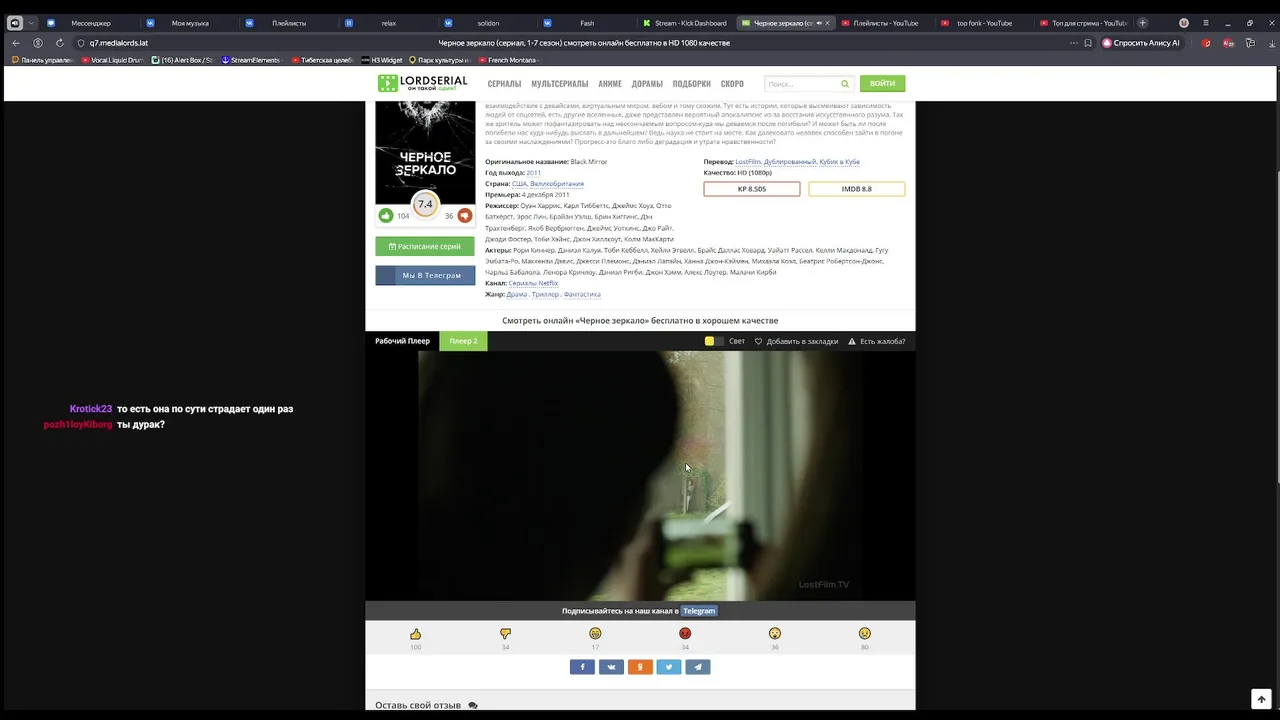Viewport: 1280px width, 720px height.
Task: Open the 'Сериалы' menu
Action: point(504,84)
